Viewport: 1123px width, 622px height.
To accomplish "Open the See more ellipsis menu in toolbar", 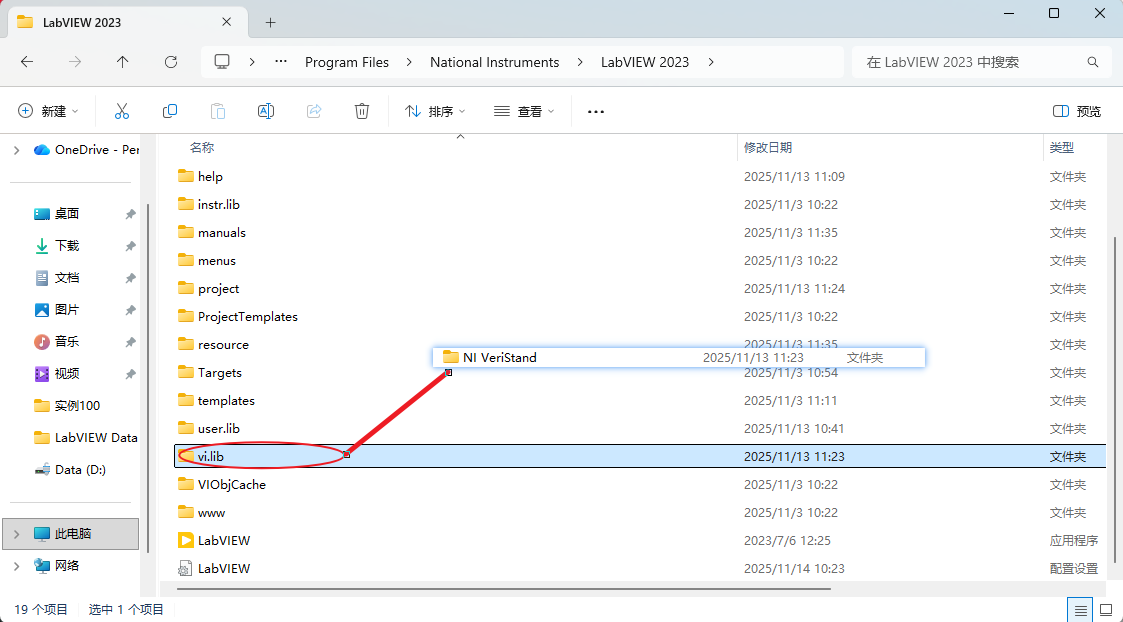I will [x=596, y=112].
